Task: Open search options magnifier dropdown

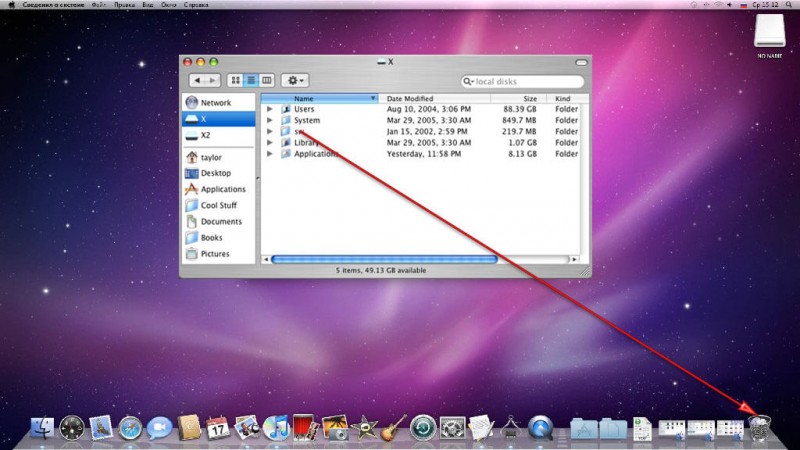Action: tap(468, 82)
